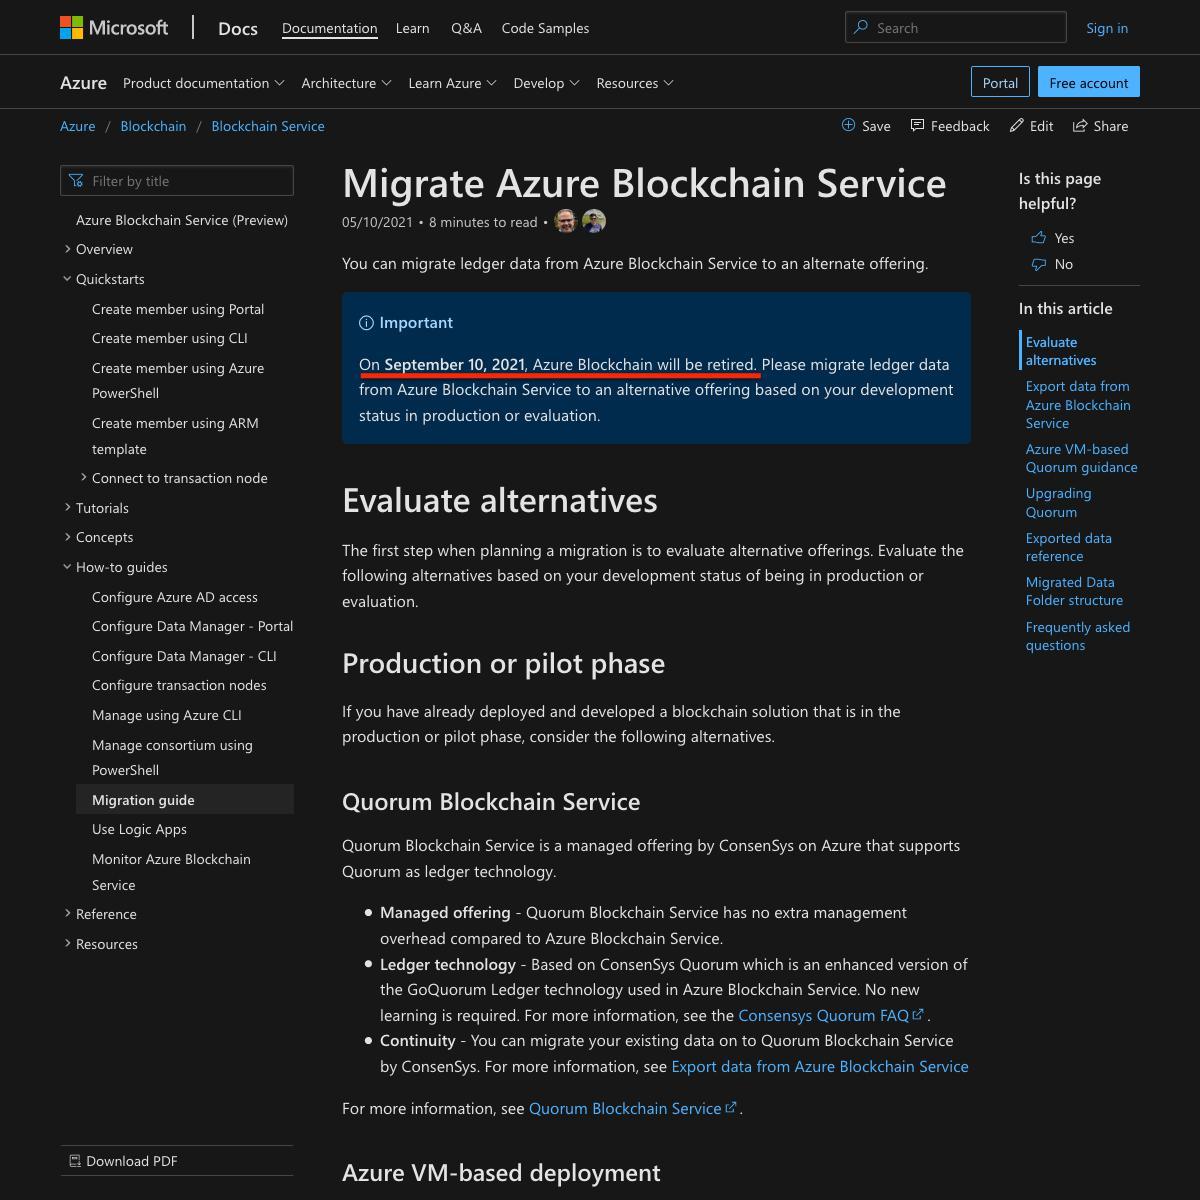Click the Portal button
The image size is (1200, 1200).
tap(1000, 82)
